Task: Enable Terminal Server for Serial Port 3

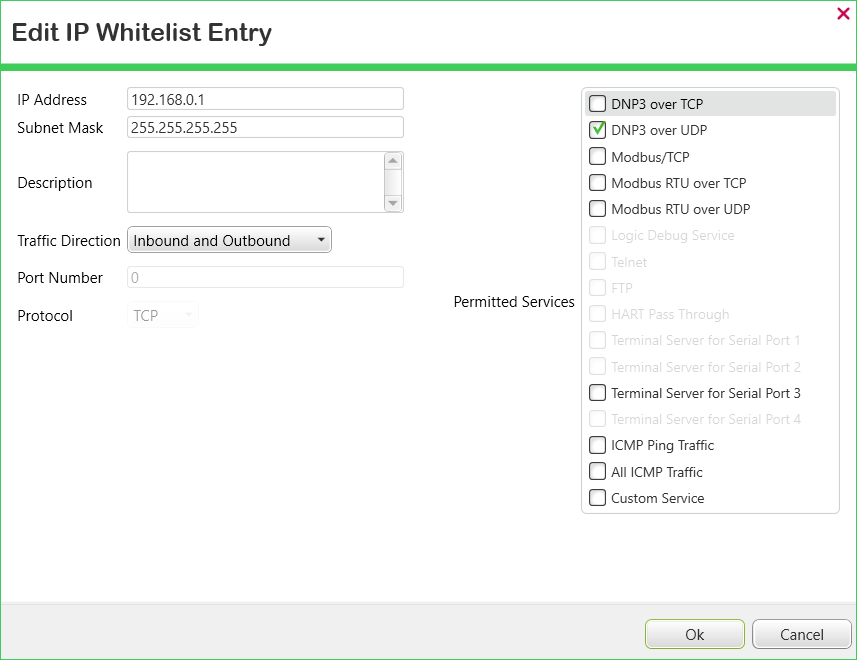Action: (x=597, y=393)
